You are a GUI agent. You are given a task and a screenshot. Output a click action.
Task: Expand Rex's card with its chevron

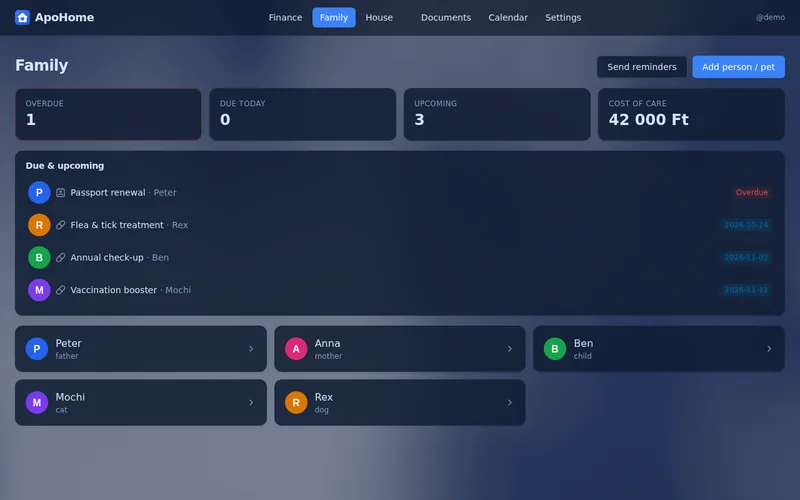[510, 403]
